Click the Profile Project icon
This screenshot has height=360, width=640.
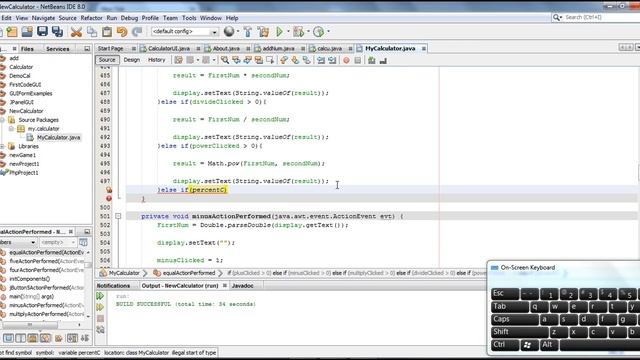319,31
